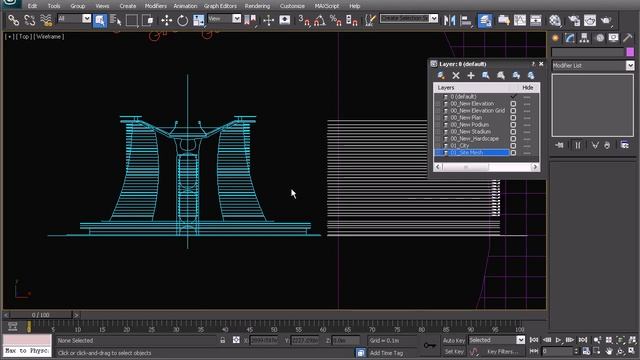Switch to the Hierarchy command panel tab
This screenshot has height=360, width=640.
point(584,38)
